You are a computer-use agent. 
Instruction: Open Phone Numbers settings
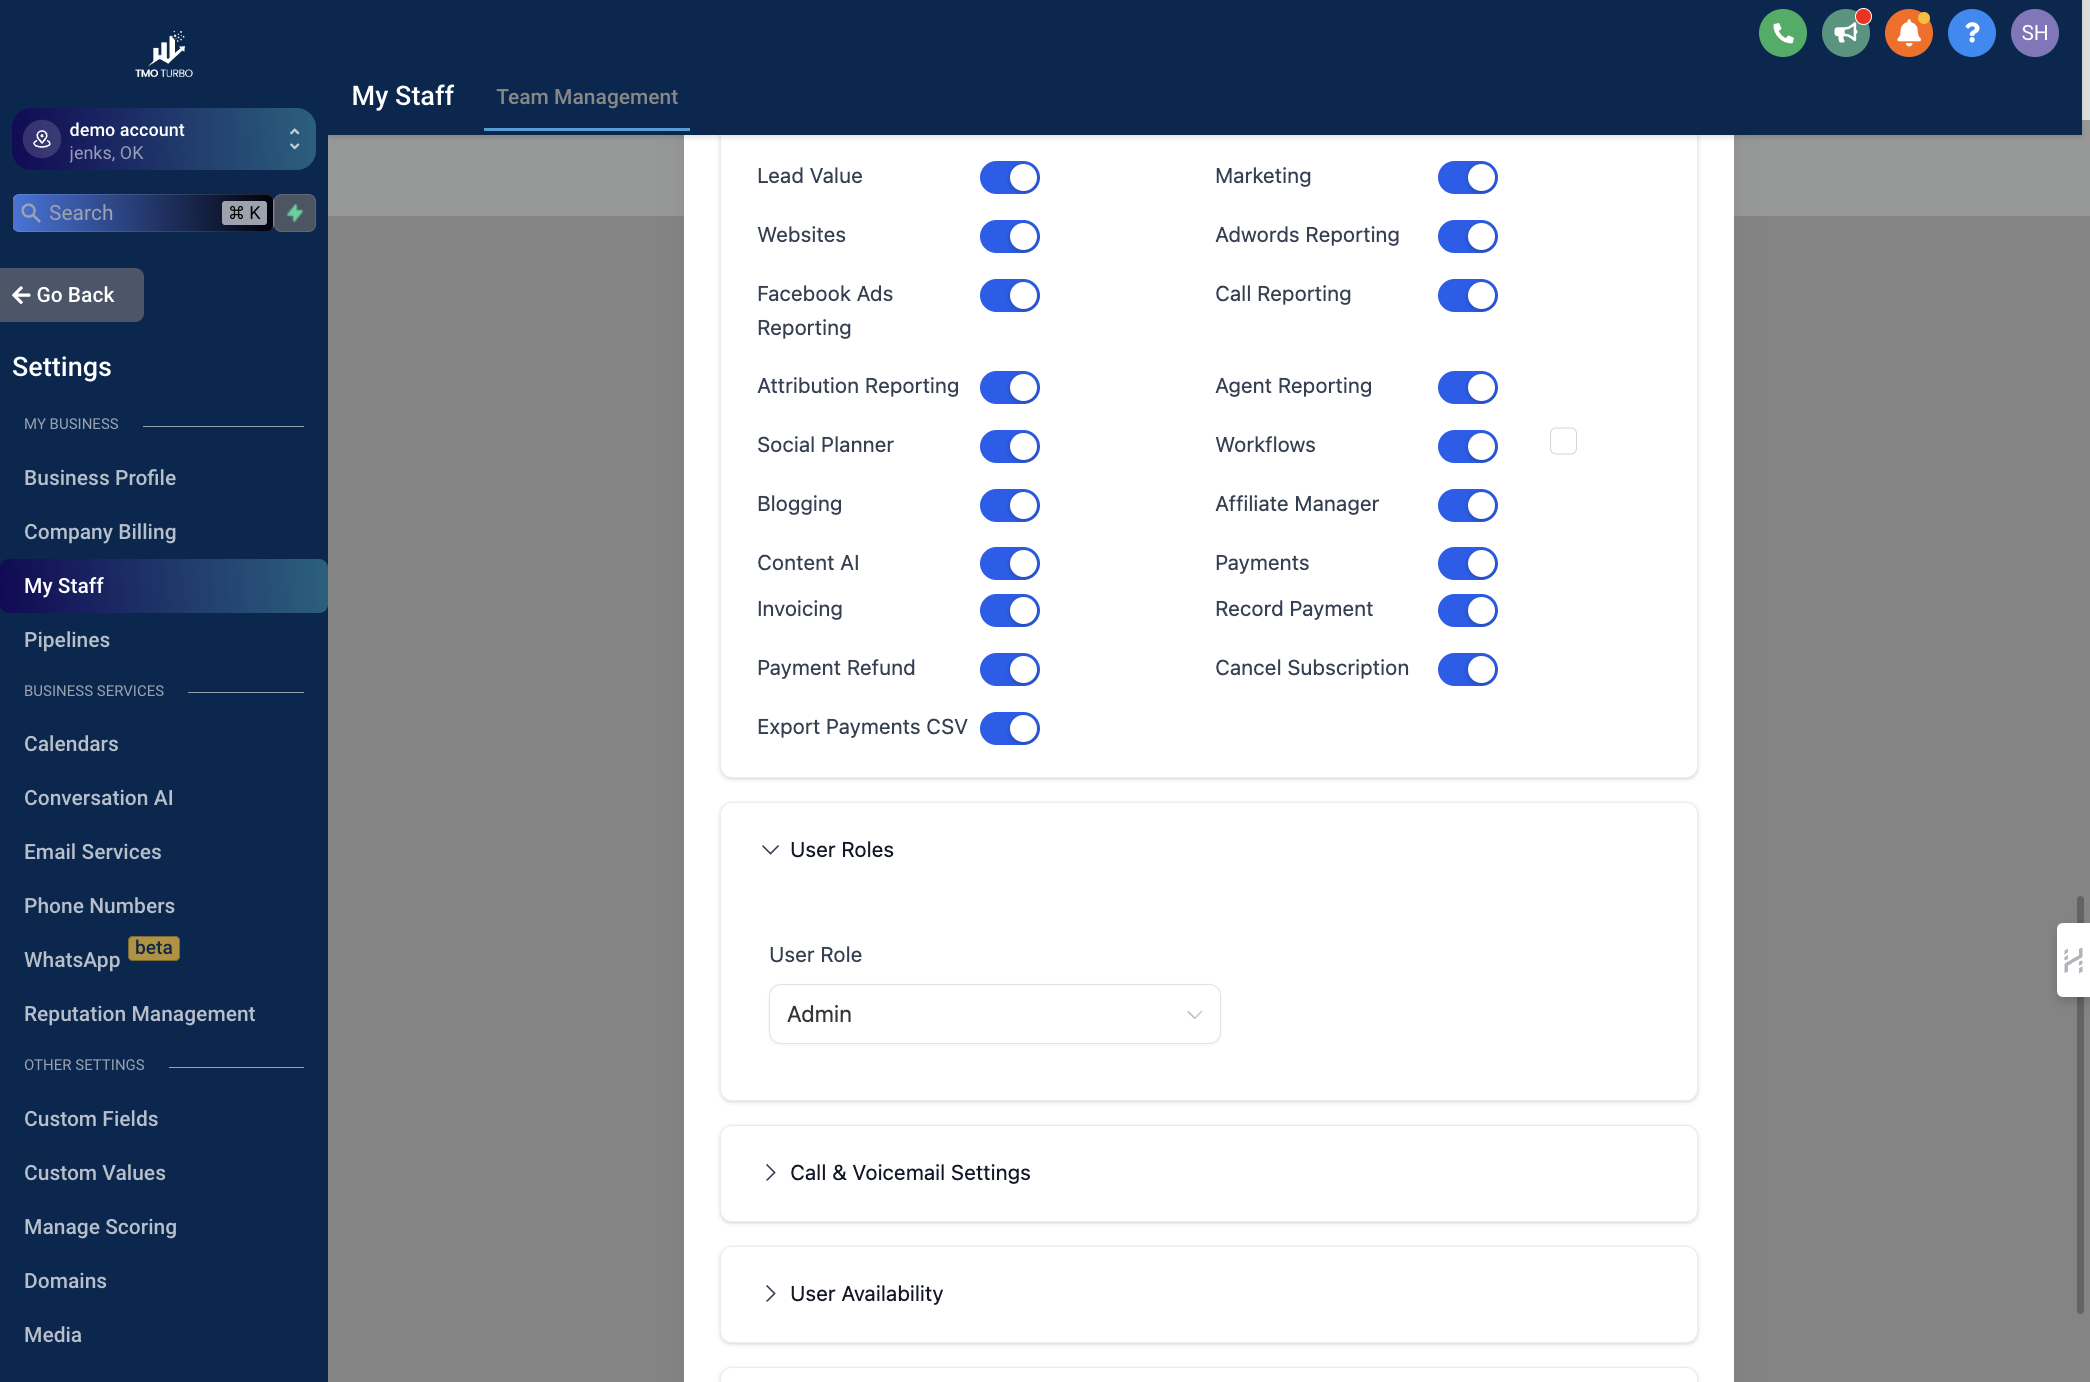99,906
